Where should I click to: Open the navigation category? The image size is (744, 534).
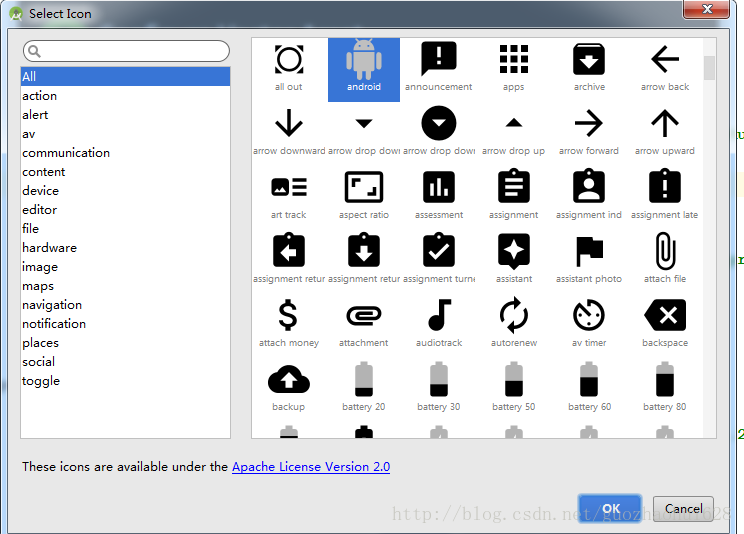[126, 305]
